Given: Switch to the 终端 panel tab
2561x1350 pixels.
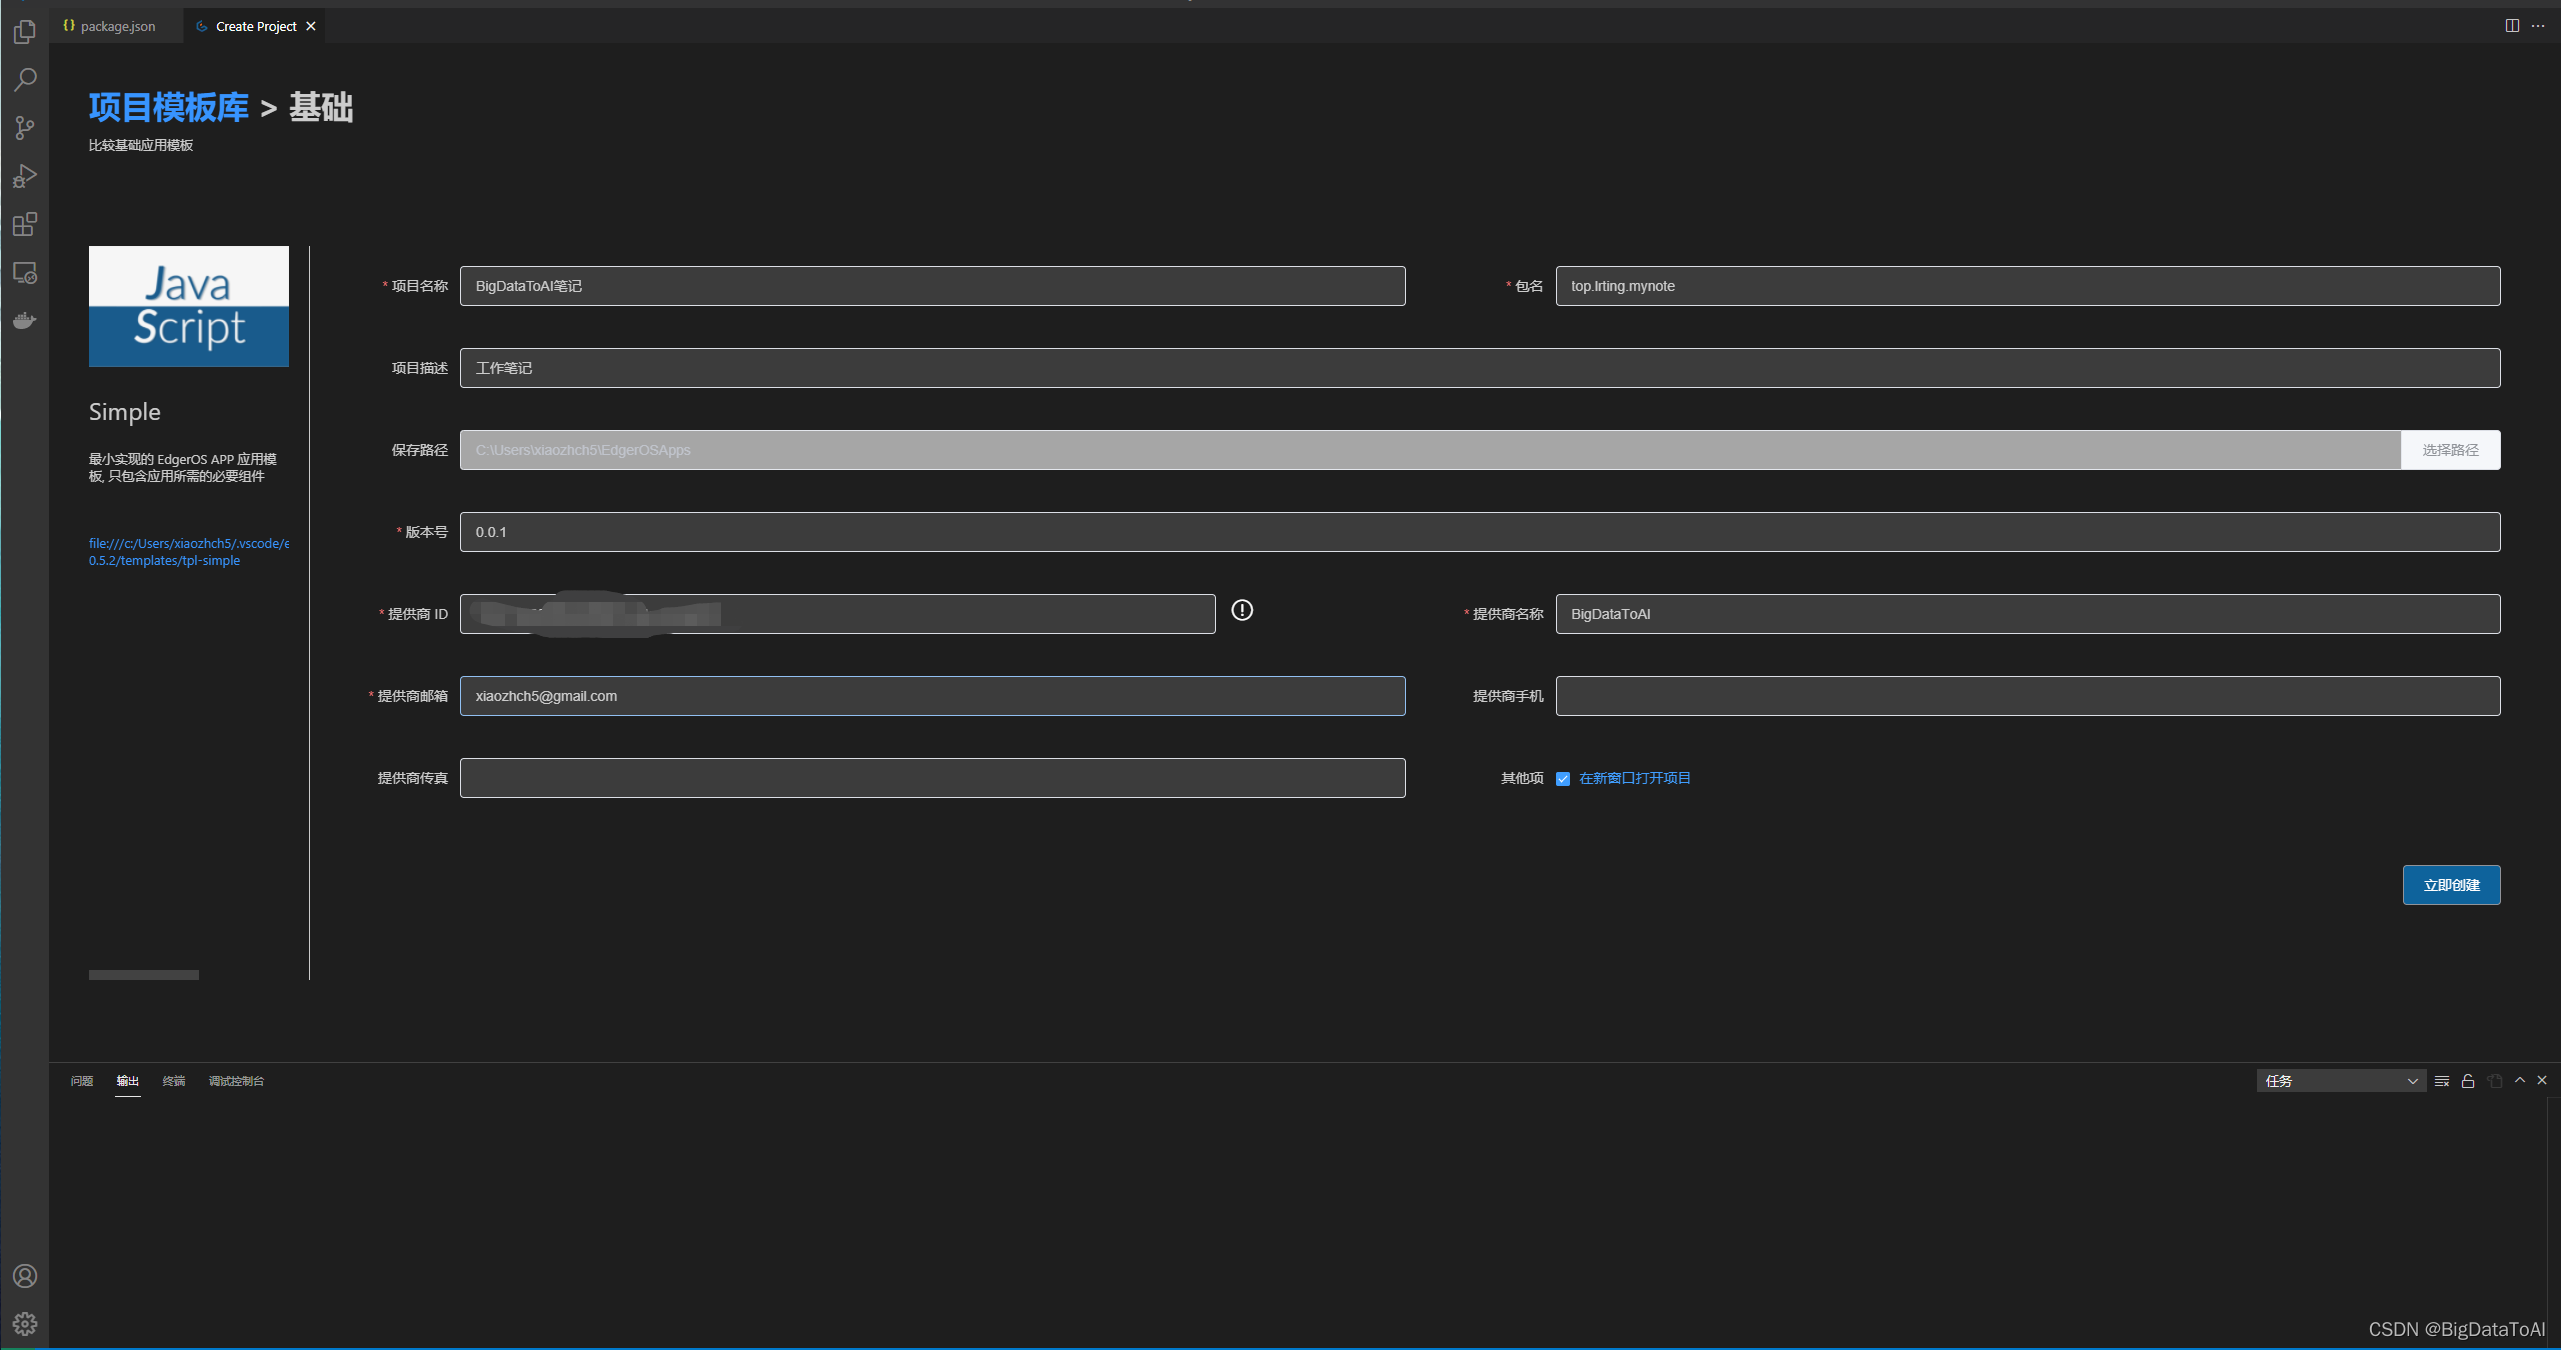Looking at the screenshot, I should 174,1081.
